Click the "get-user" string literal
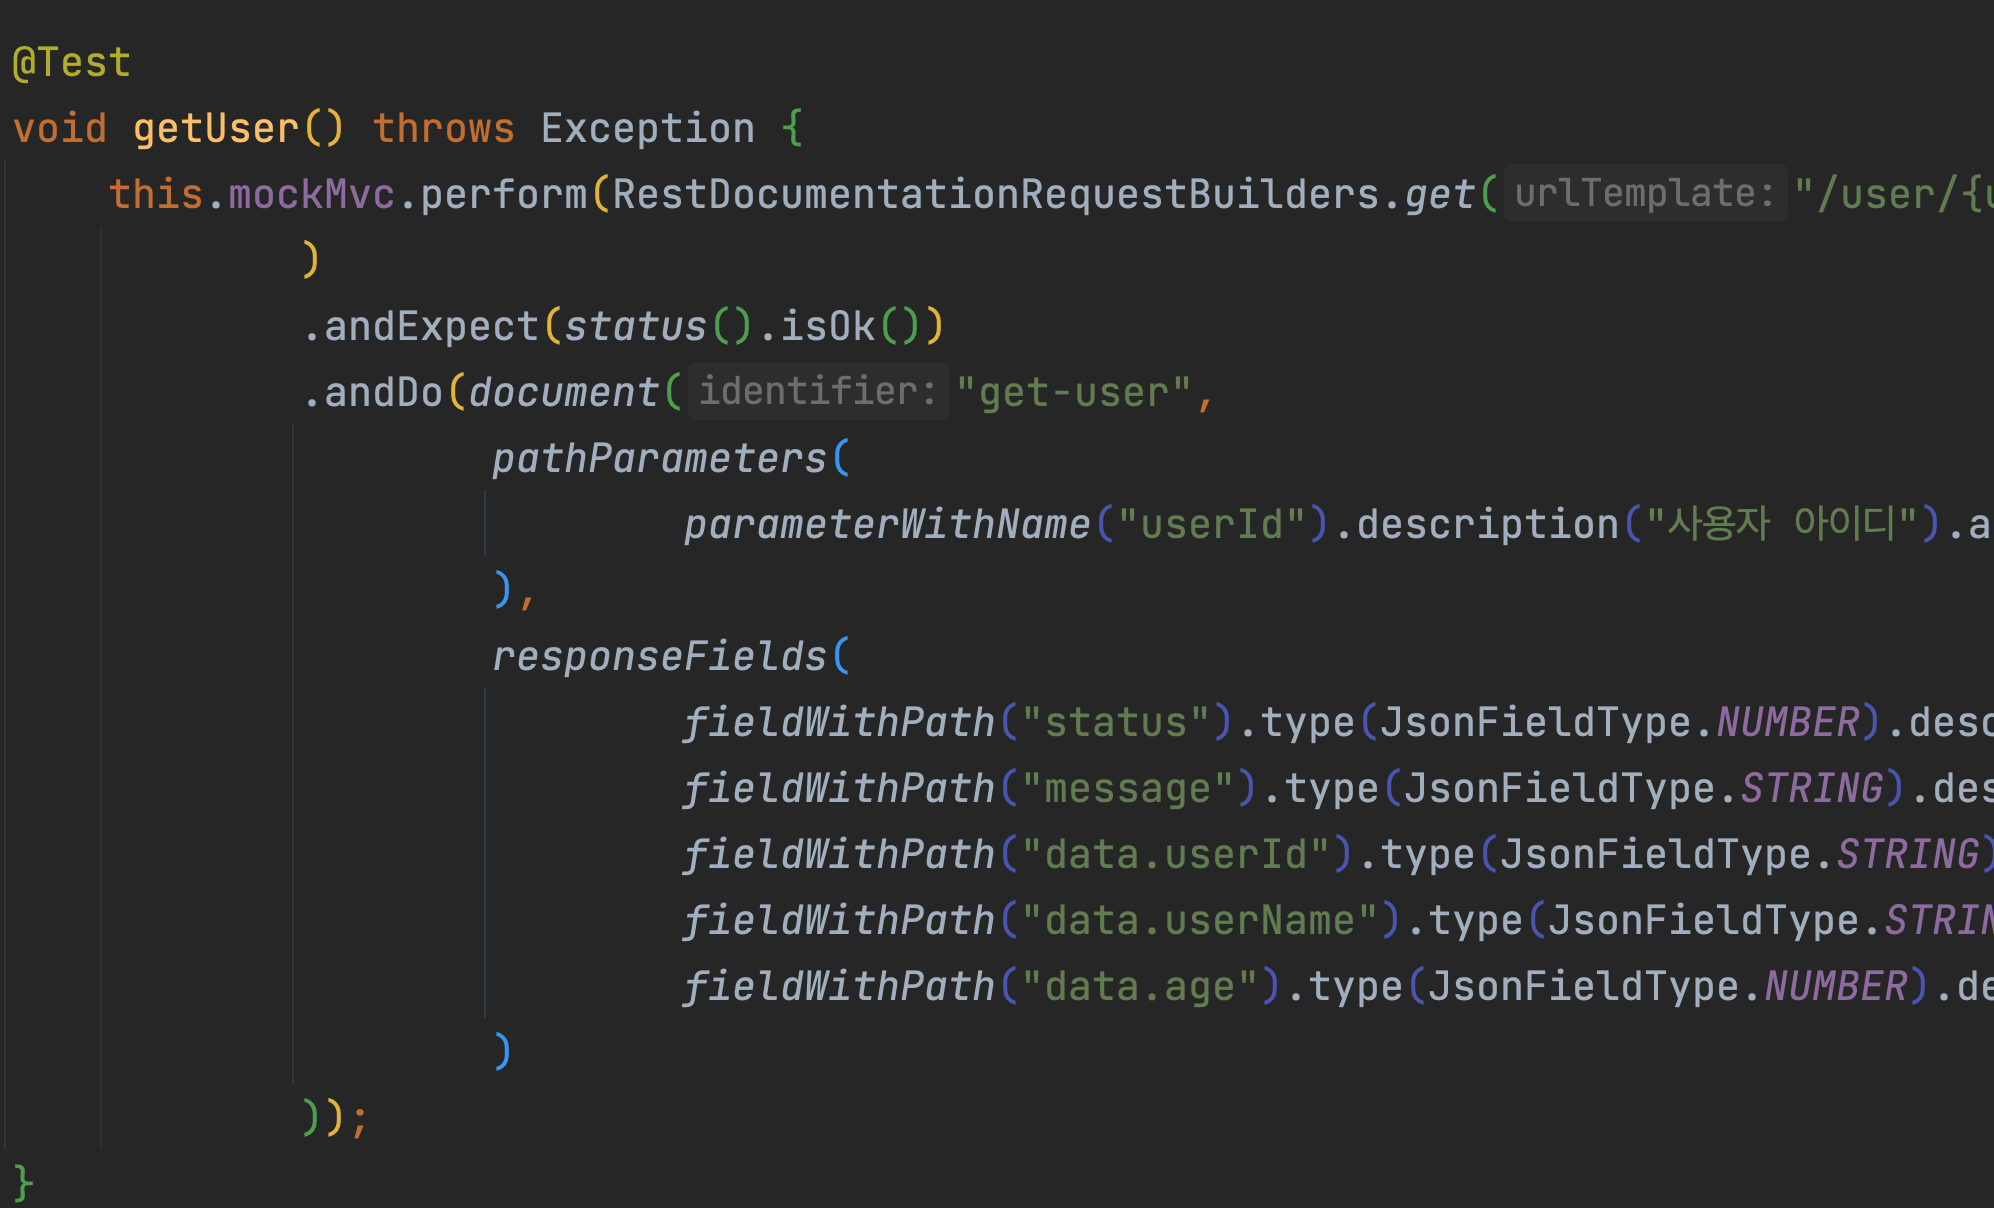Image resolution: width=1994 pixels, height=1208 pixels. (1073, 392)
